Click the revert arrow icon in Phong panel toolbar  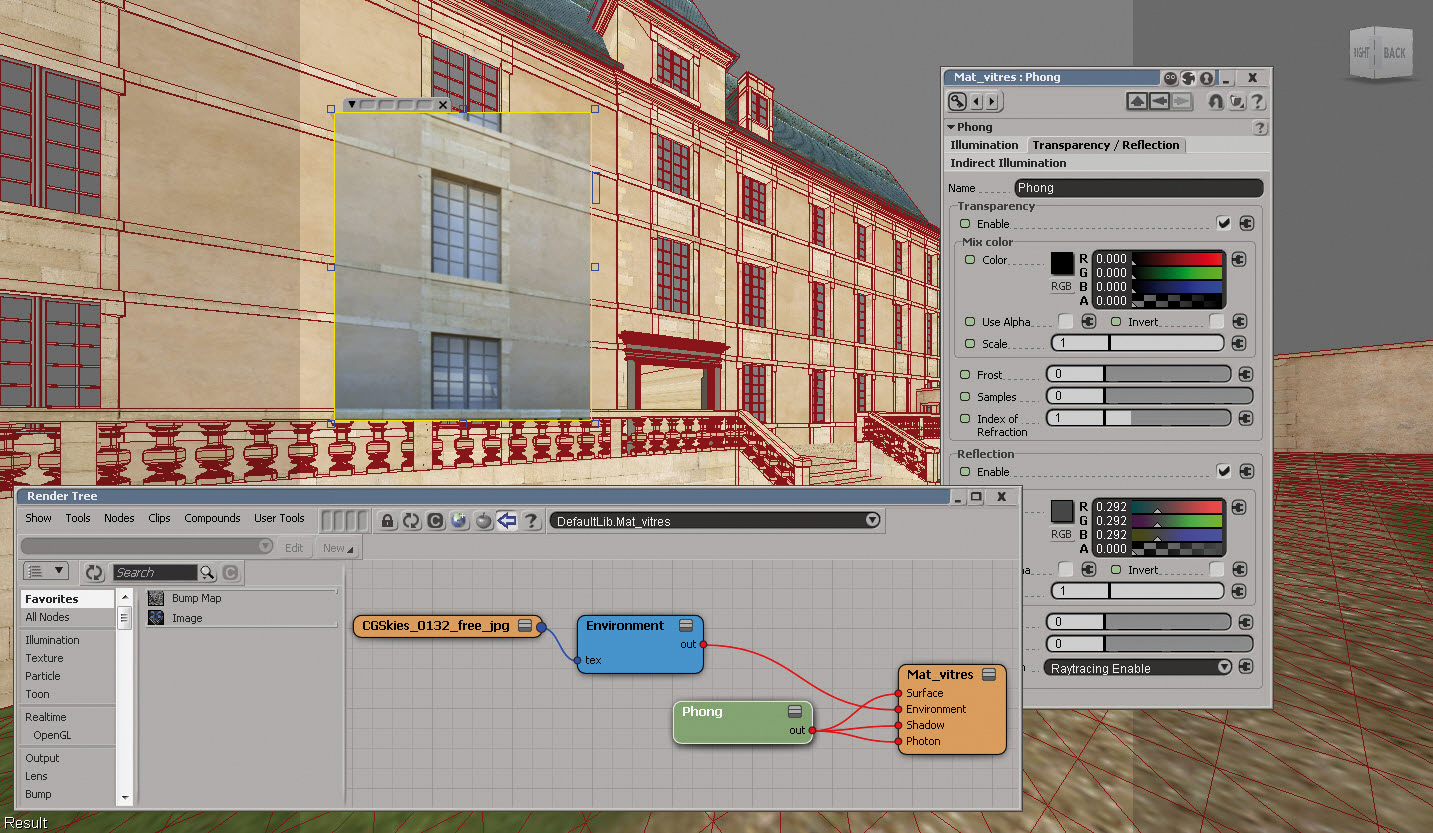(x=1216, y=101)
